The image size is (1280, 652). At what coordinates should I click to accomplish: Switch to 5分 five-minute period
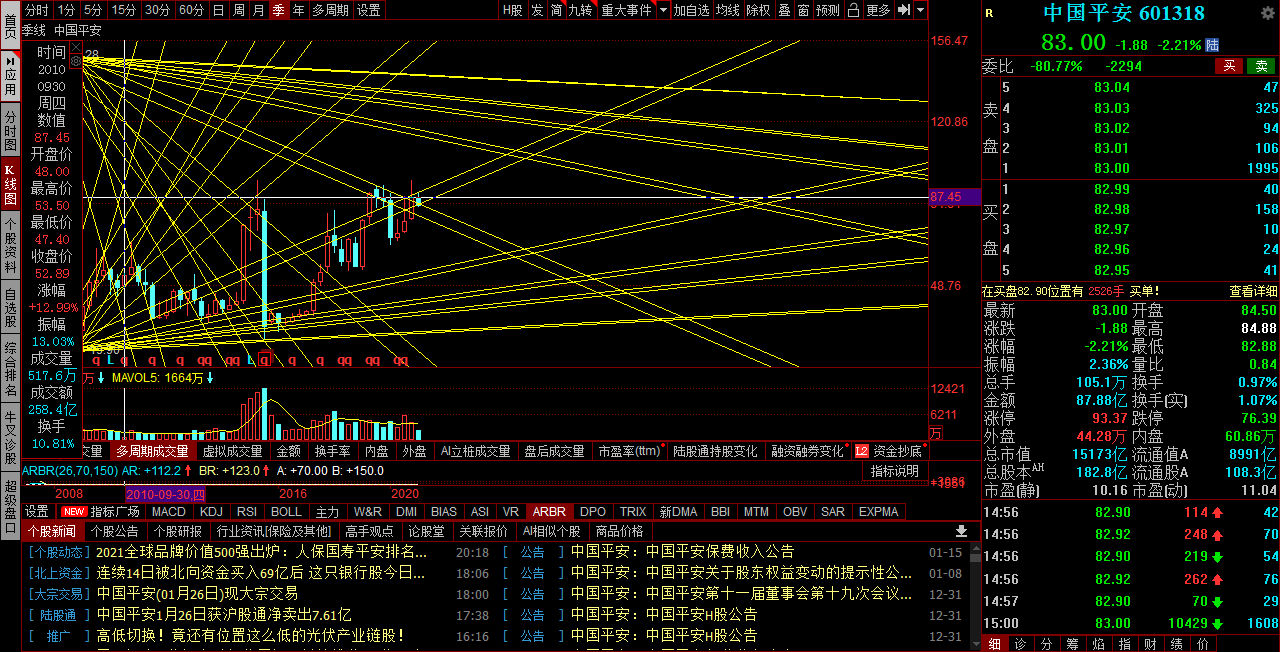pyautogui.click(x=93, y=10)
